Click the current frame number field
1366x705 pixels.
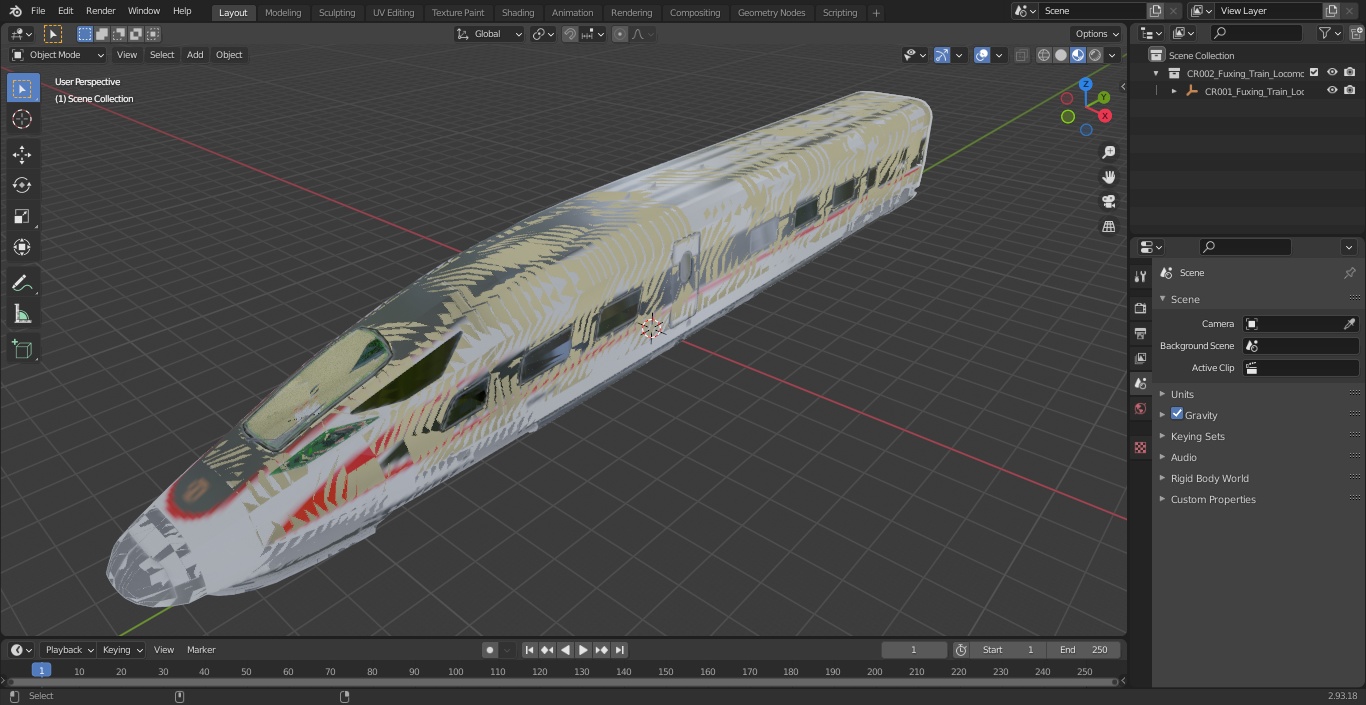pyautogui.click(x=913, y=650)
